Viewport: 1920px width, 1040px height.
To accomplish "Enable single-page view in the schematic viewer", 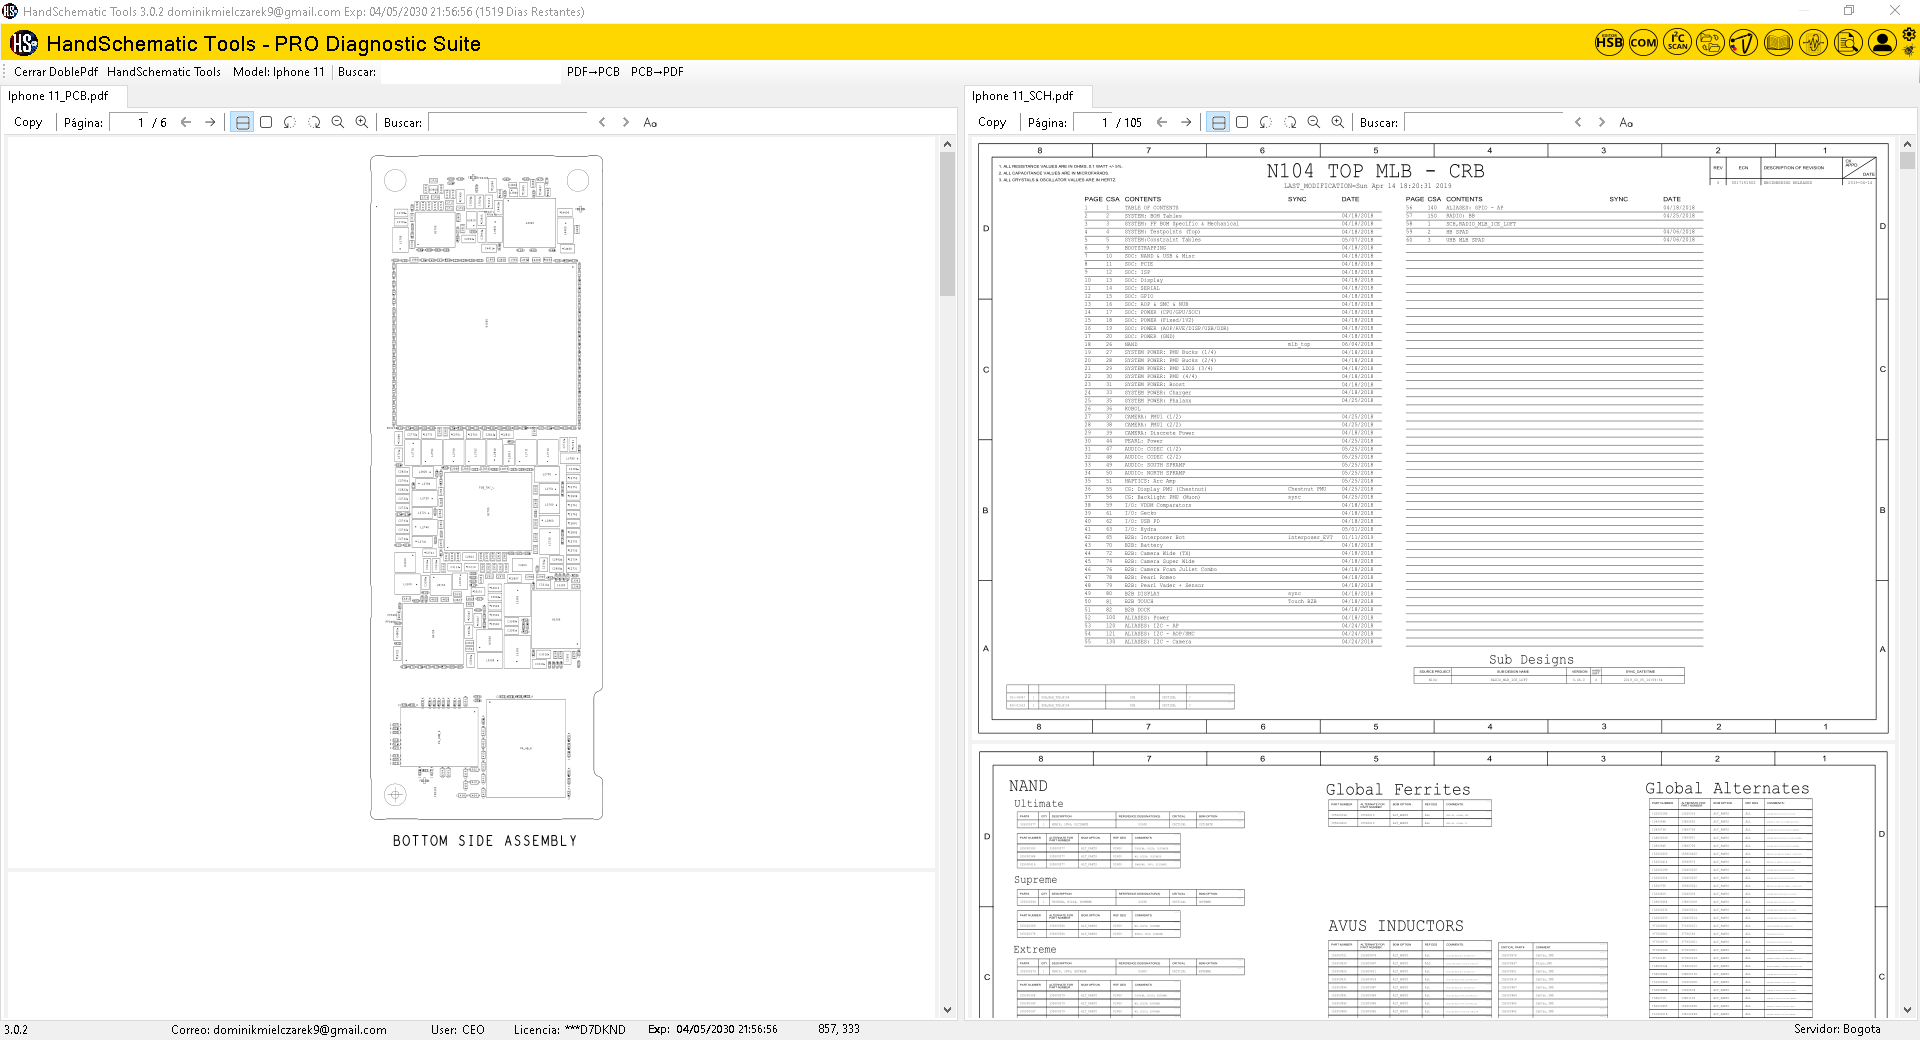I will click(1242, 122).
